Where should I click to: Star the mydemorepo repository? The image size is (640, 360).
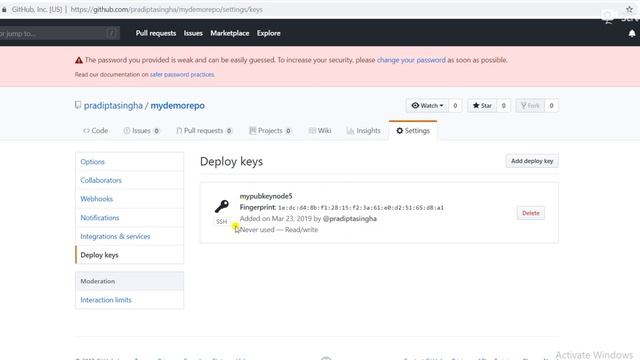(x=482, y=106)
